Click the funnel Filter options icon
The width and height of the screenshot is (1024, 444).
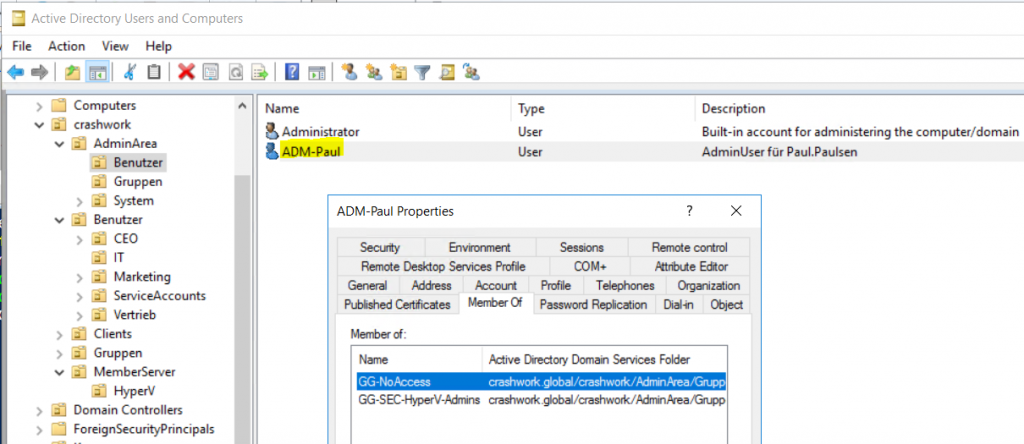422,72
